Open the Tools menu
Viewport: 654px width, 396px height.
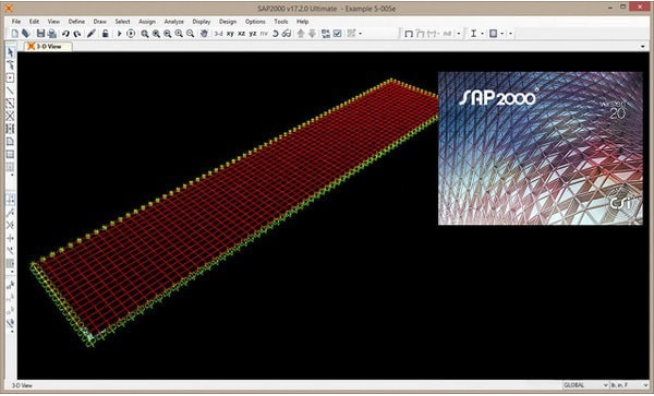(281, 21)
